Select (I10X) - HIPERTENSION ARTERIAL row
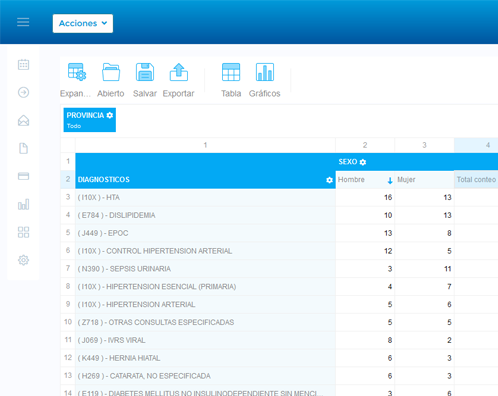 click(x=205, y=304)
